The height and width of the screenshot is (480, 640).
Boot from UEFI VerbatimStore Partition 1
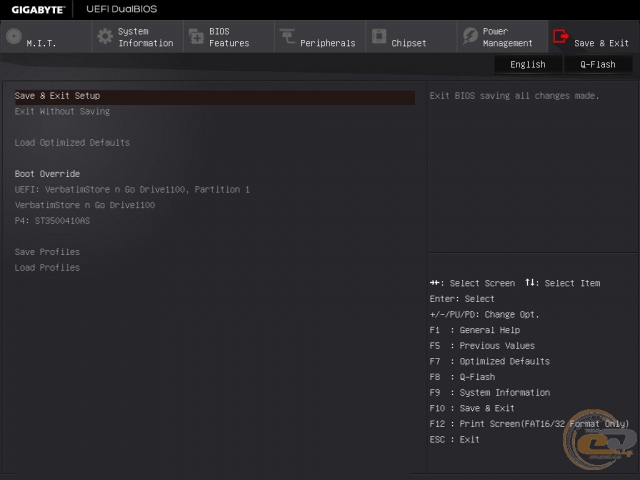[x=132, y=189]
